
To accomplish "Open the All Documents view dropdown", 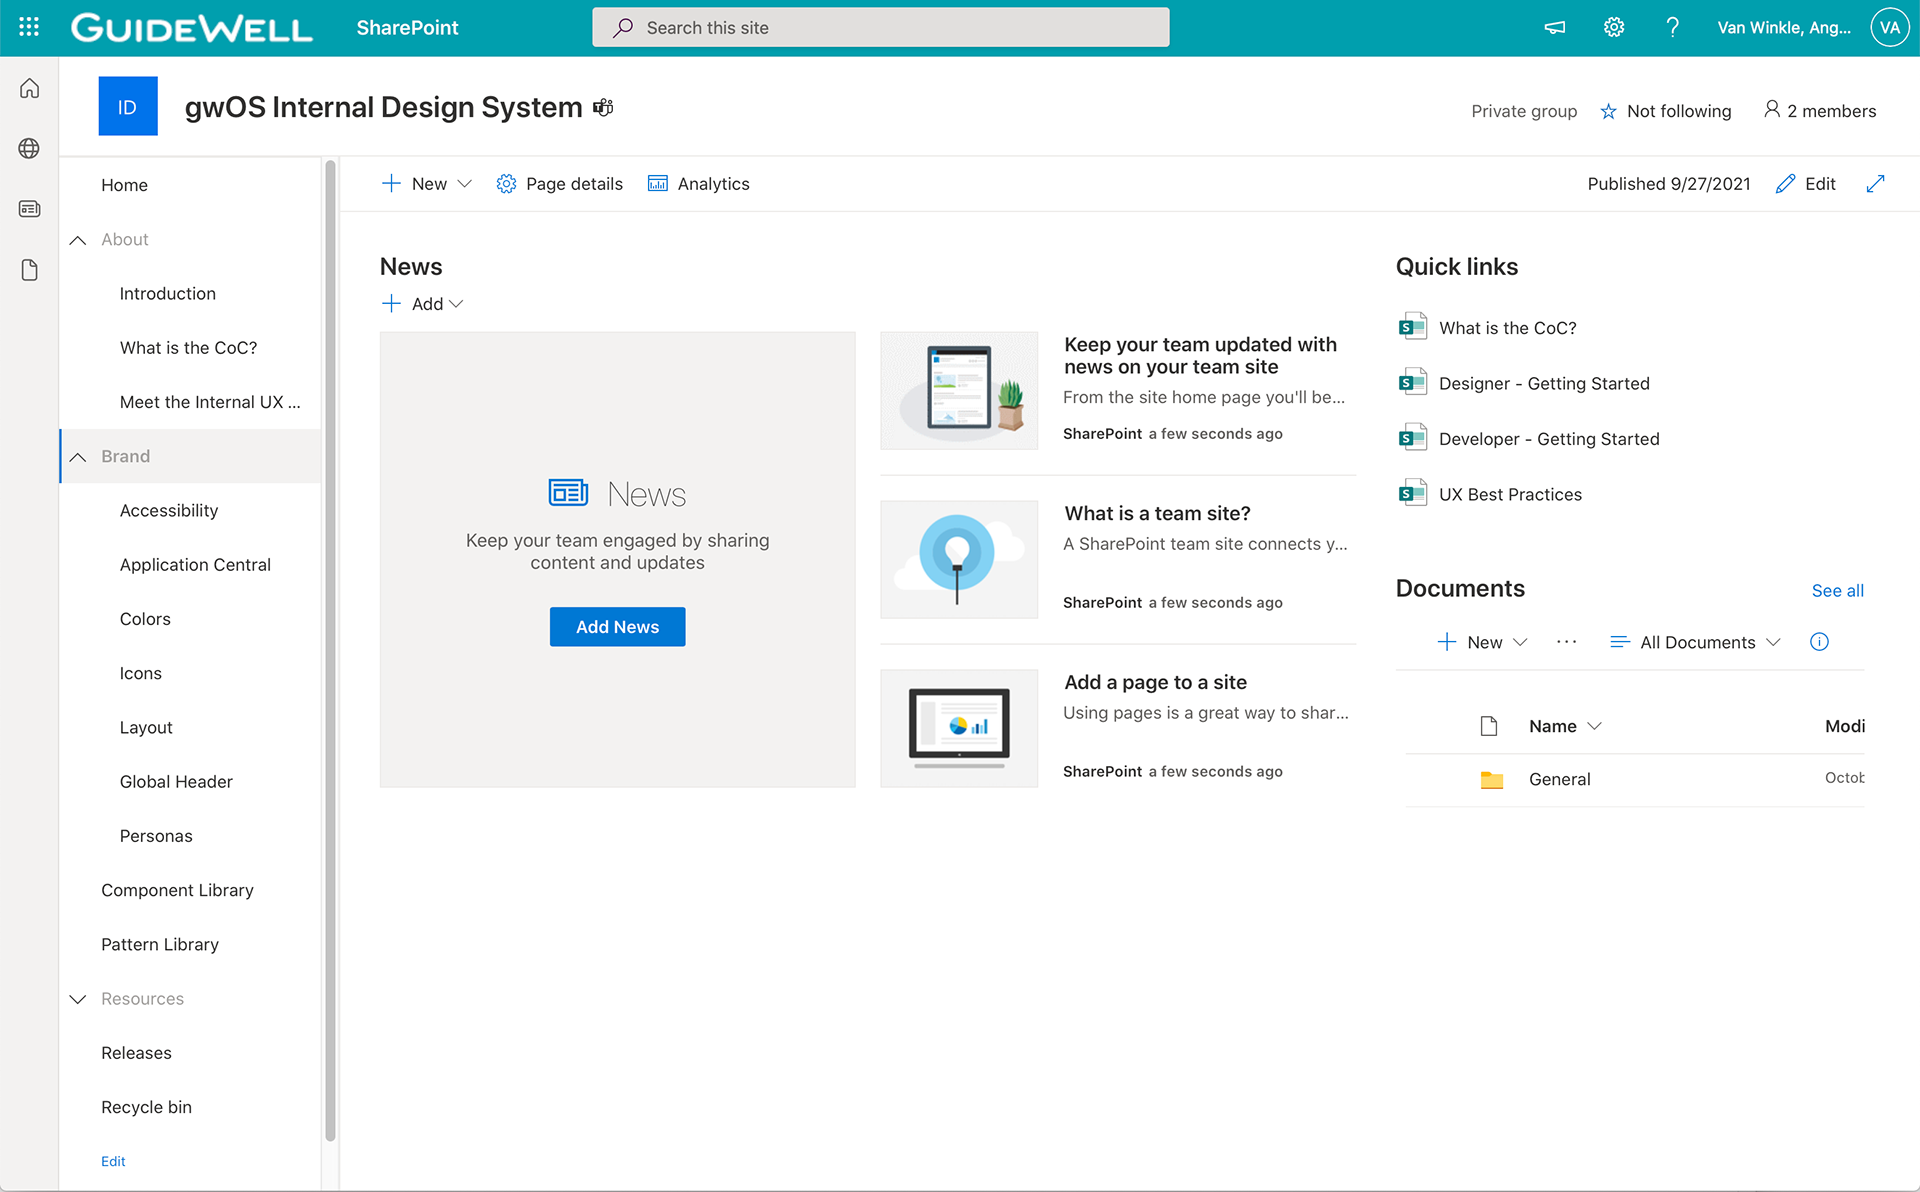I will tap(1695, 642).
